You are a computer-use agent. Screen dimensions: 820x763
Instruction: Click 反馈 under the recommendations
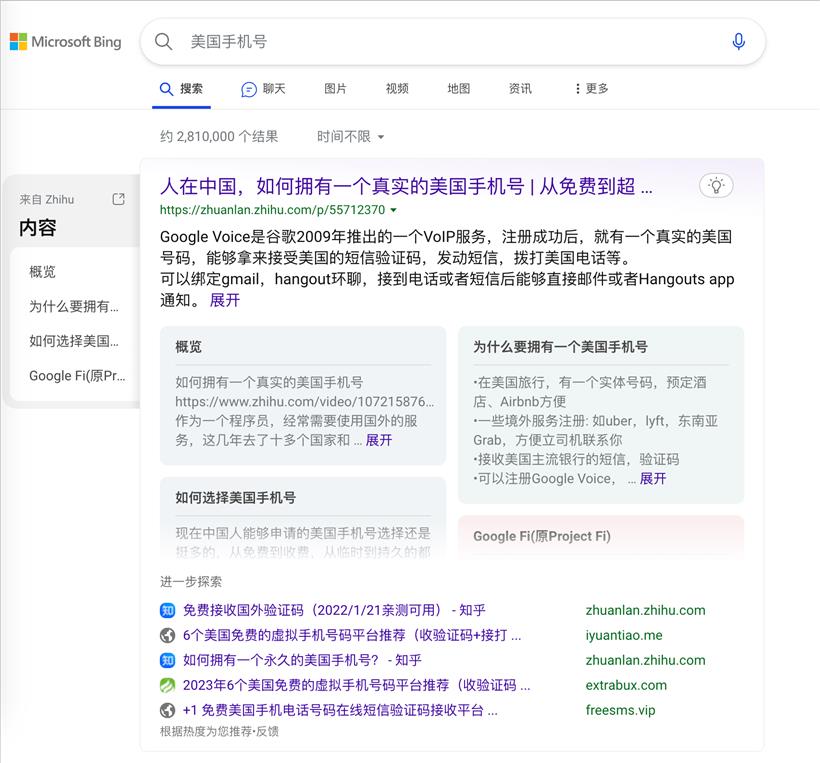pos(267,731)
